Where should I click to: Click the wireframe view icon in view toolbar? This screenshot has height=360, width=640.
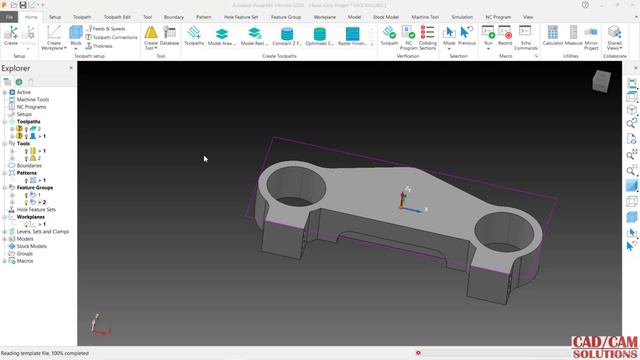631,202
